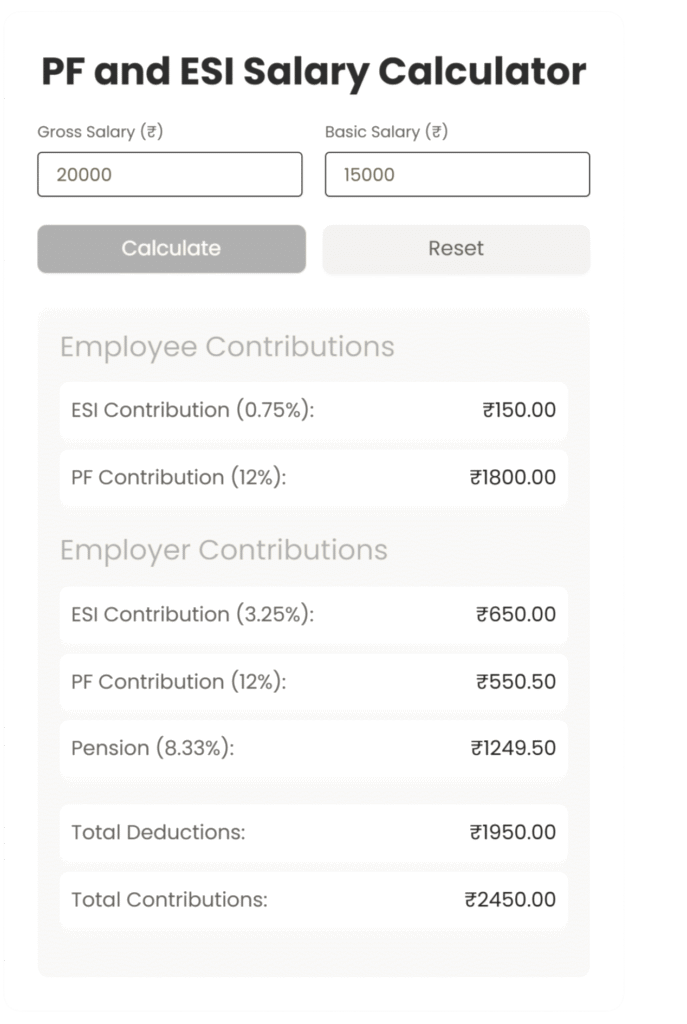Click the Total Contributions row
This screenshot has height=1024, width=687.
313,900
